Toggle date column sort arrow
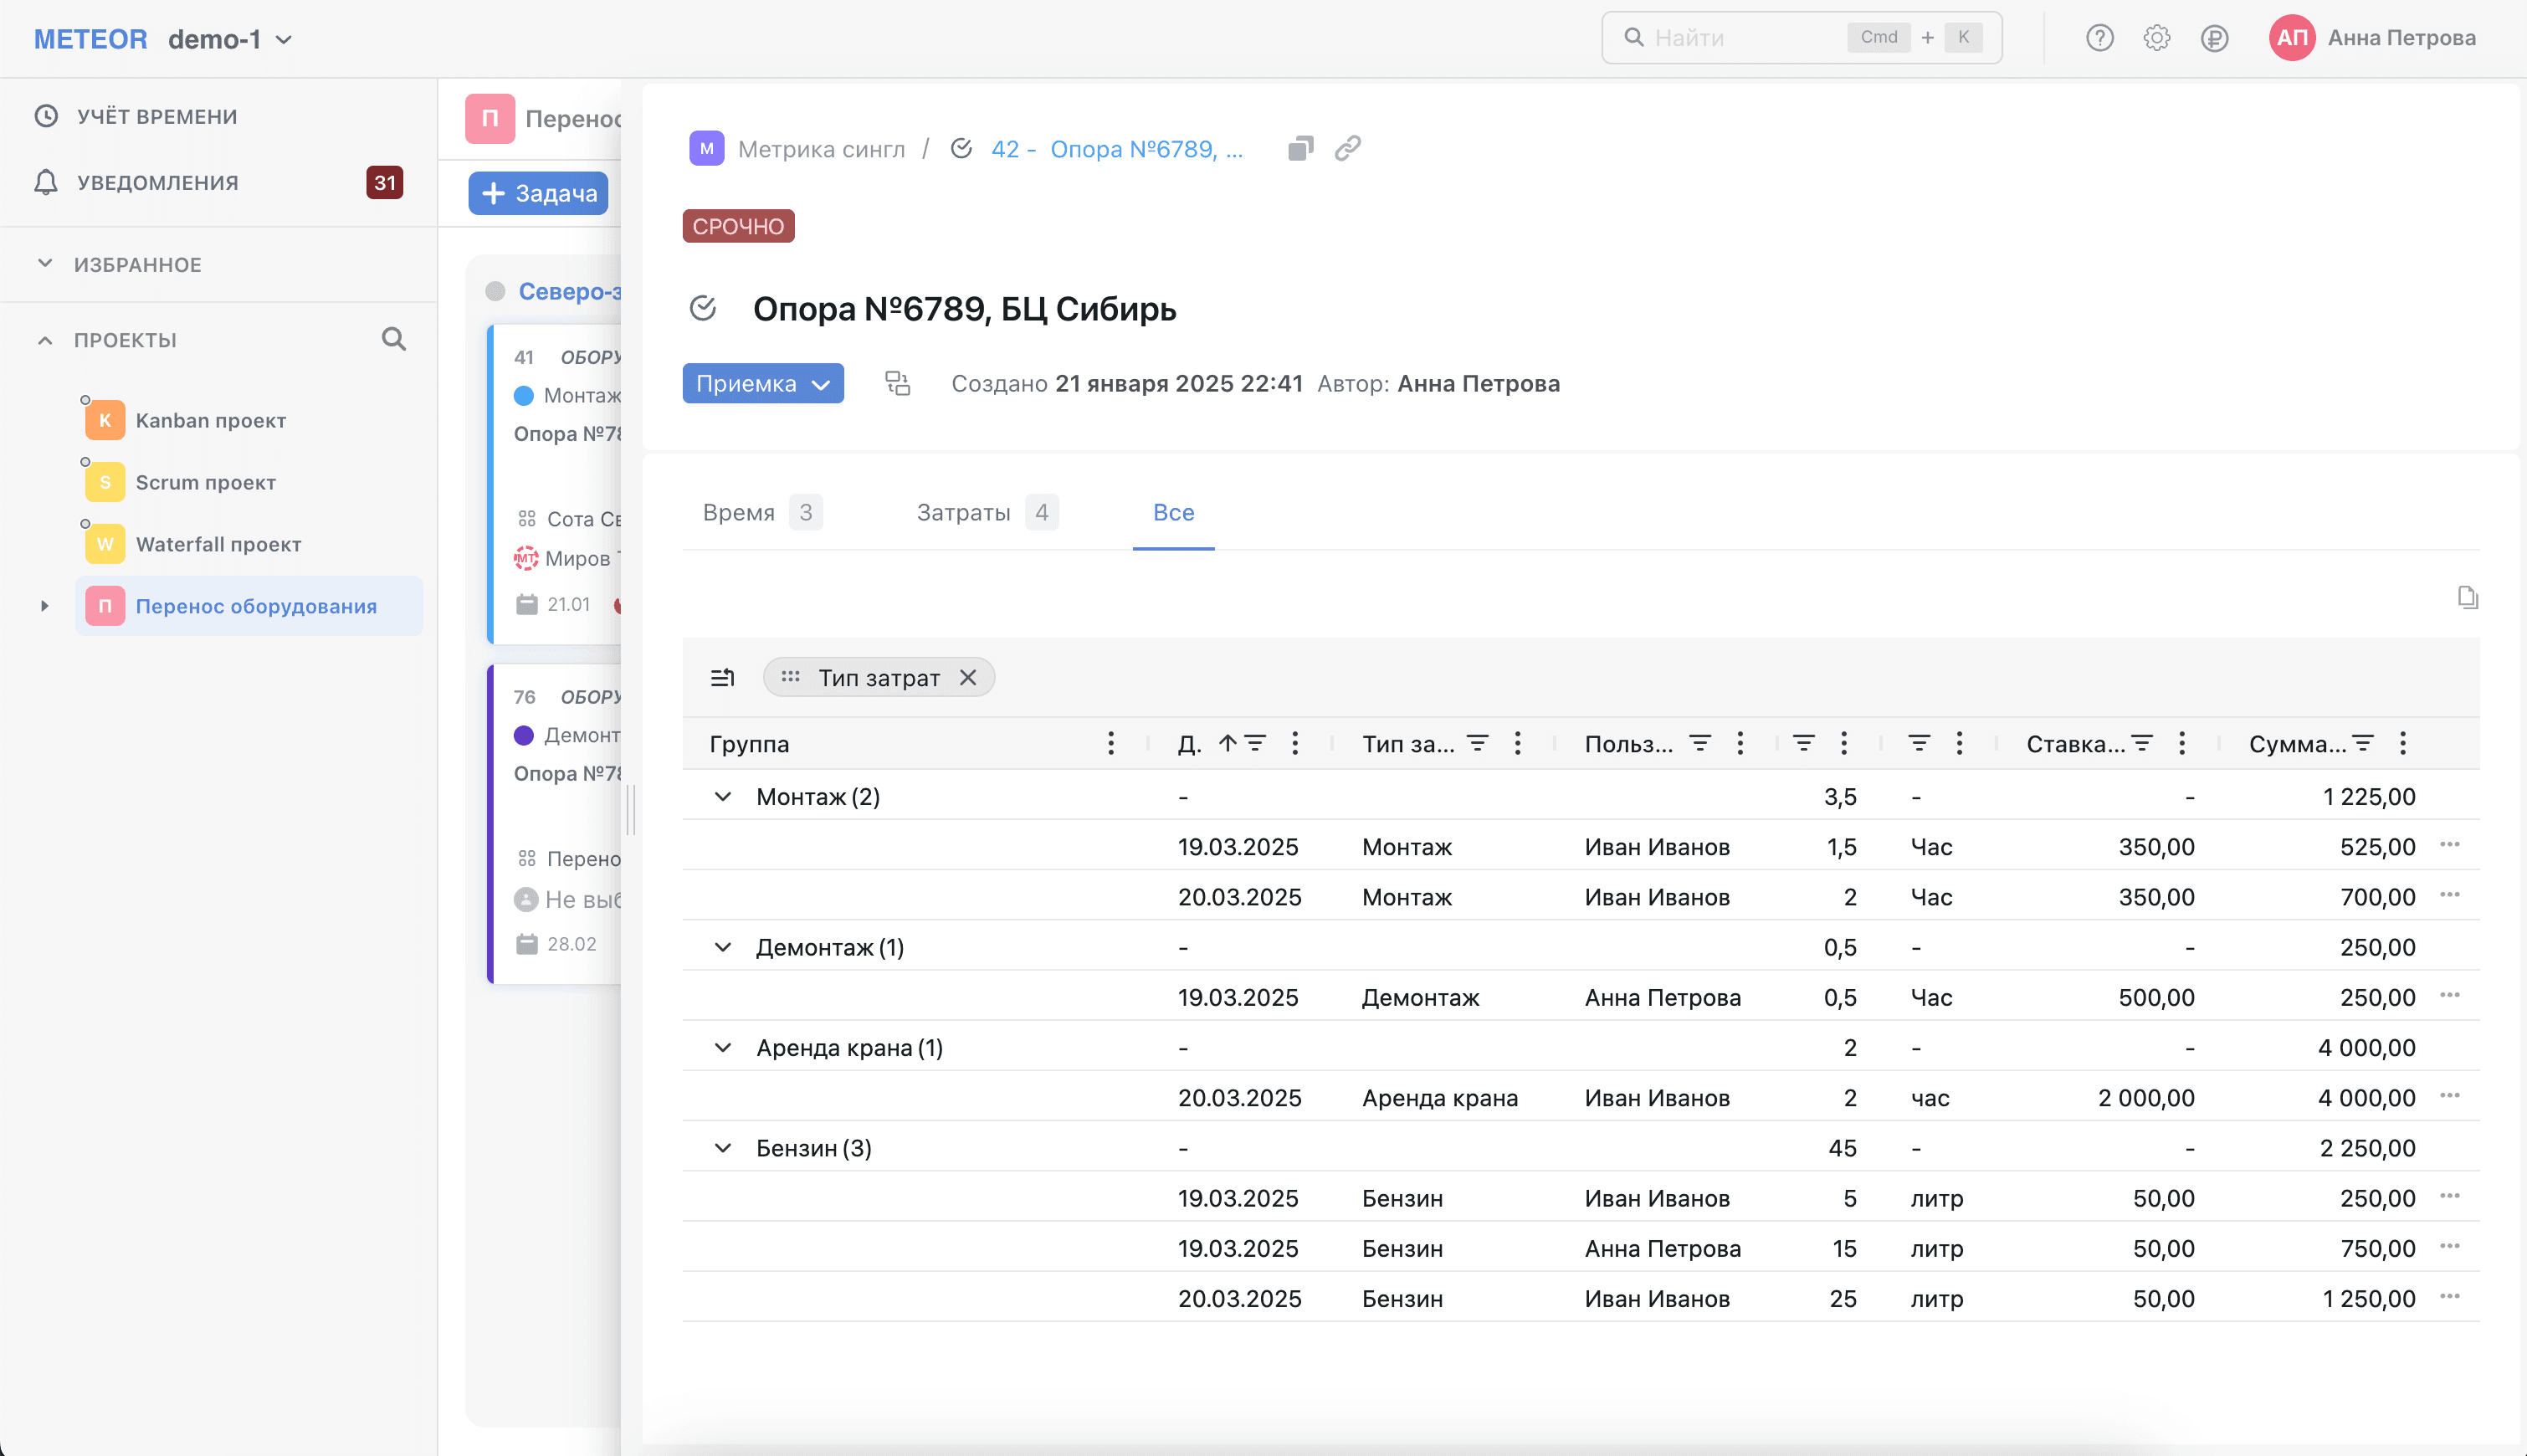Screen dimensions: 2527x1456 click(x=1227, y=743)
